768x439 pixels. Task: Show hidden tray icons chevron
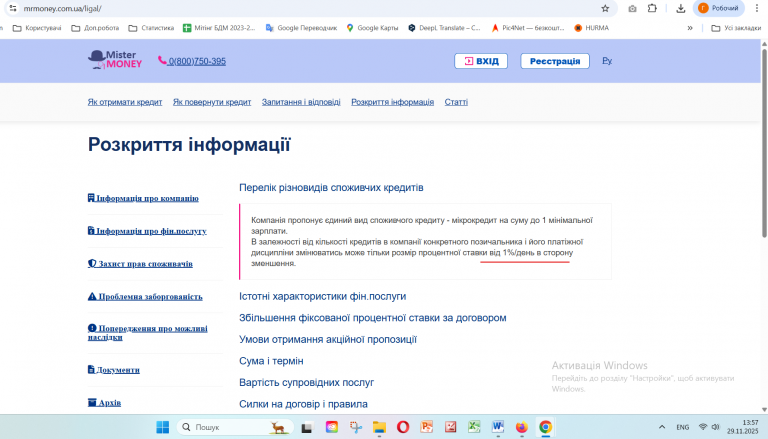click(x=662, y=427)
